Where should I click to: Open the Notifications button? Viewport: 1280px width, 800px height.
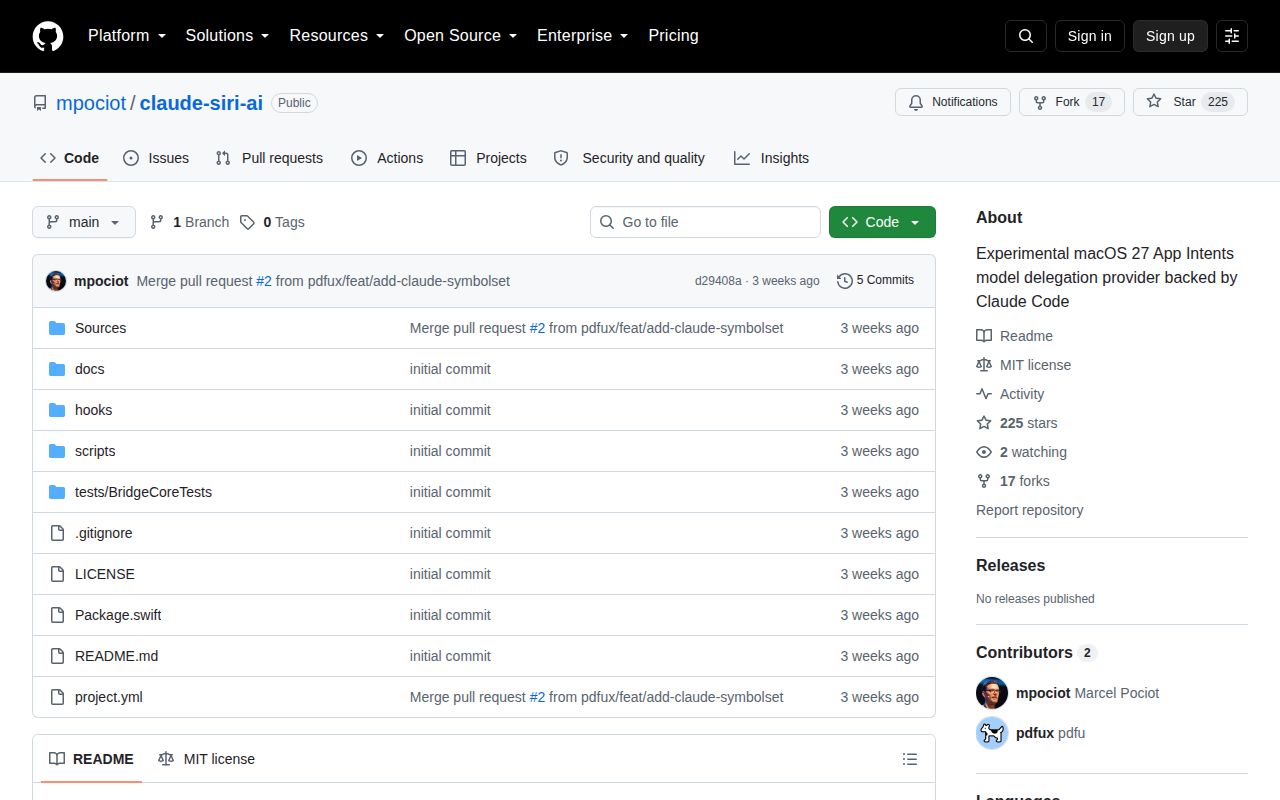953,102
